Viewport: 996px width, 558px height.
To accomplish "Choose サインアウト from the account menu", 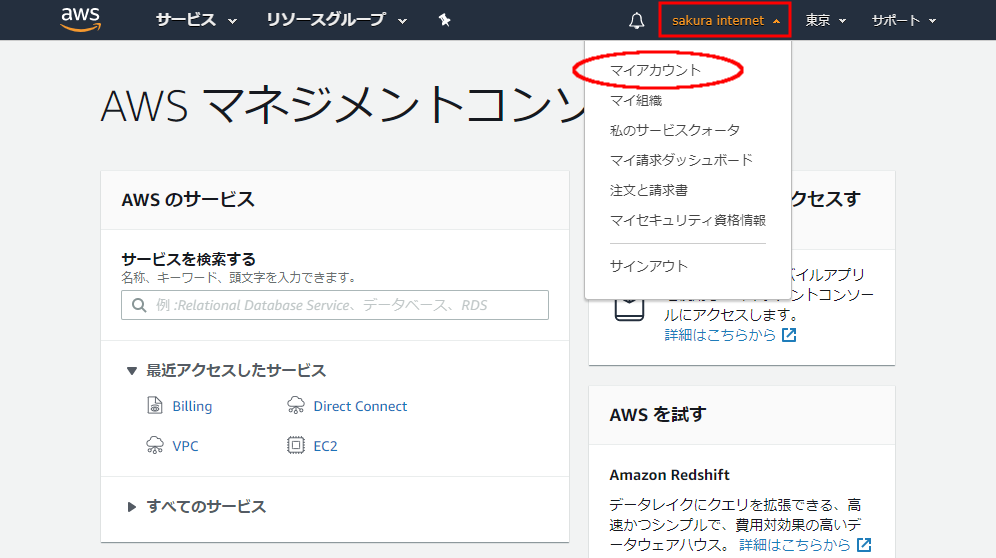I will click(648, 266).
